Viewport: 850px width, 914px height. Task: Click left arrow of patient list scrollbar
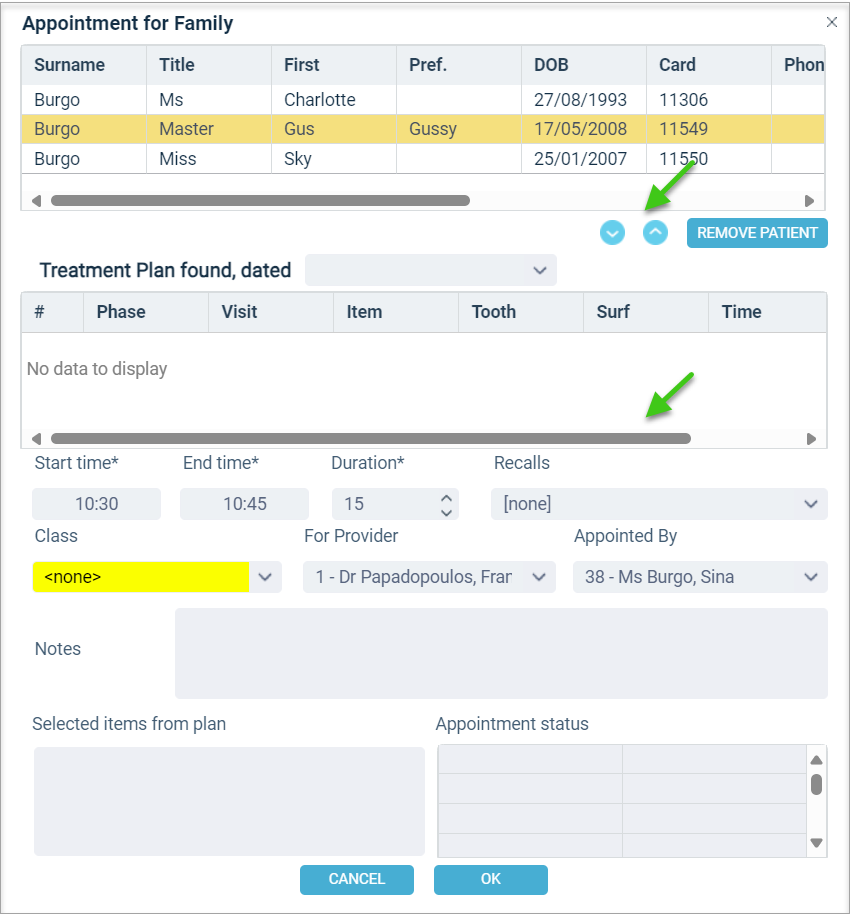36,201
